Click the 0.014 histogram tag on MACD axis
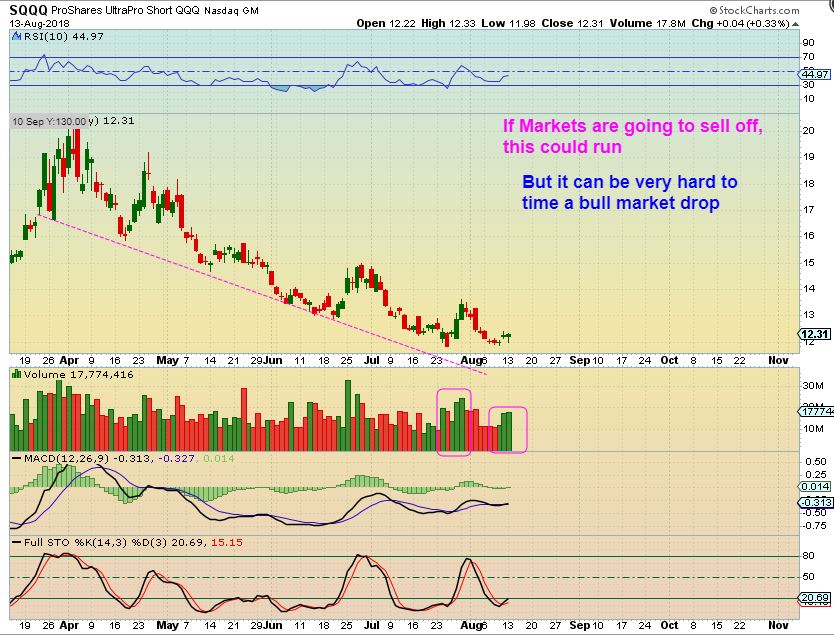 tap(815, 487)
